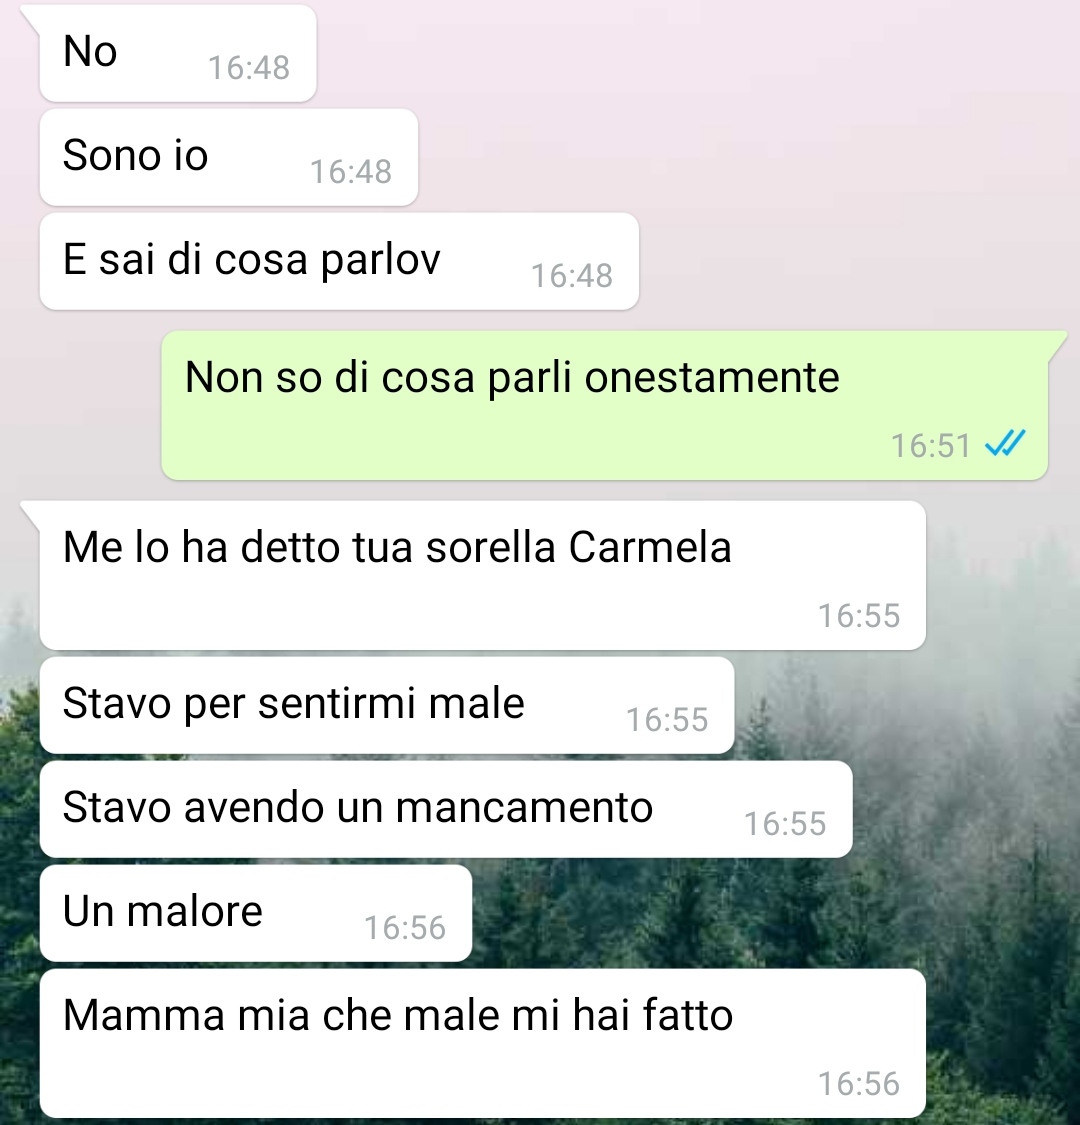
Task: Click timestamp under 'Mamma mia' message
Action: (859, 1084)
